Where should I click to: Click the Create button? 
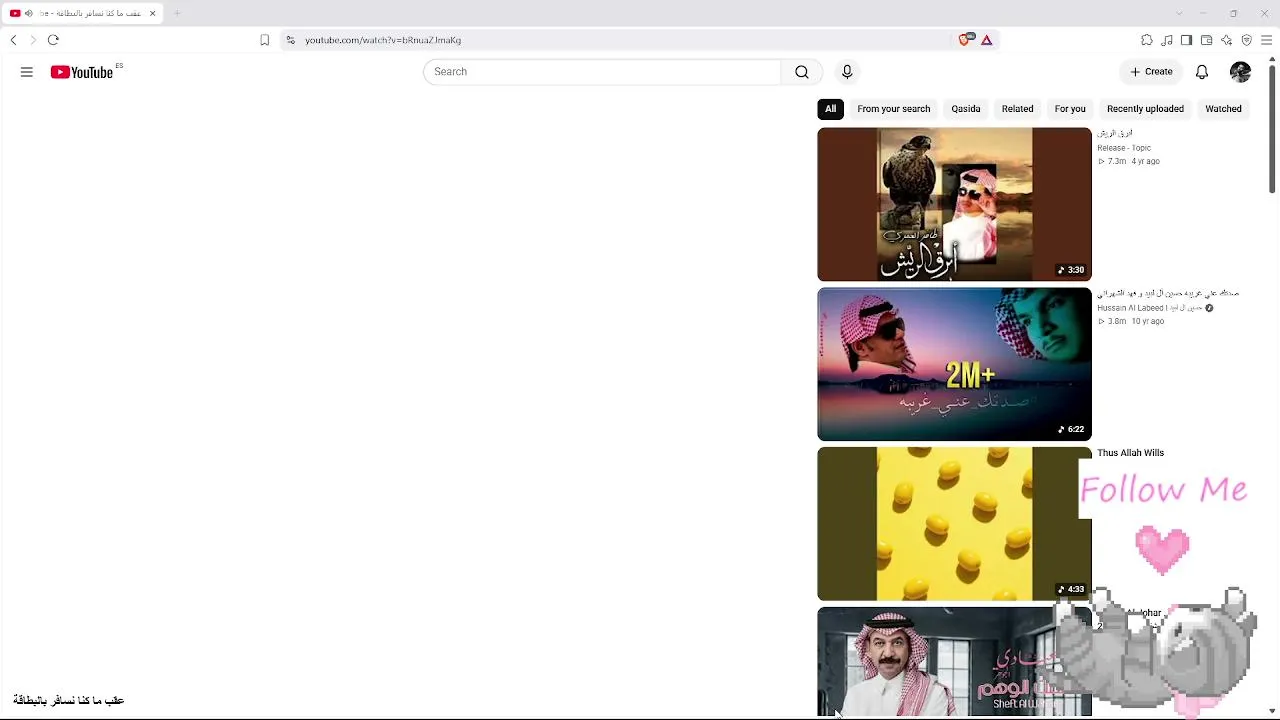tap(1151, 72)
